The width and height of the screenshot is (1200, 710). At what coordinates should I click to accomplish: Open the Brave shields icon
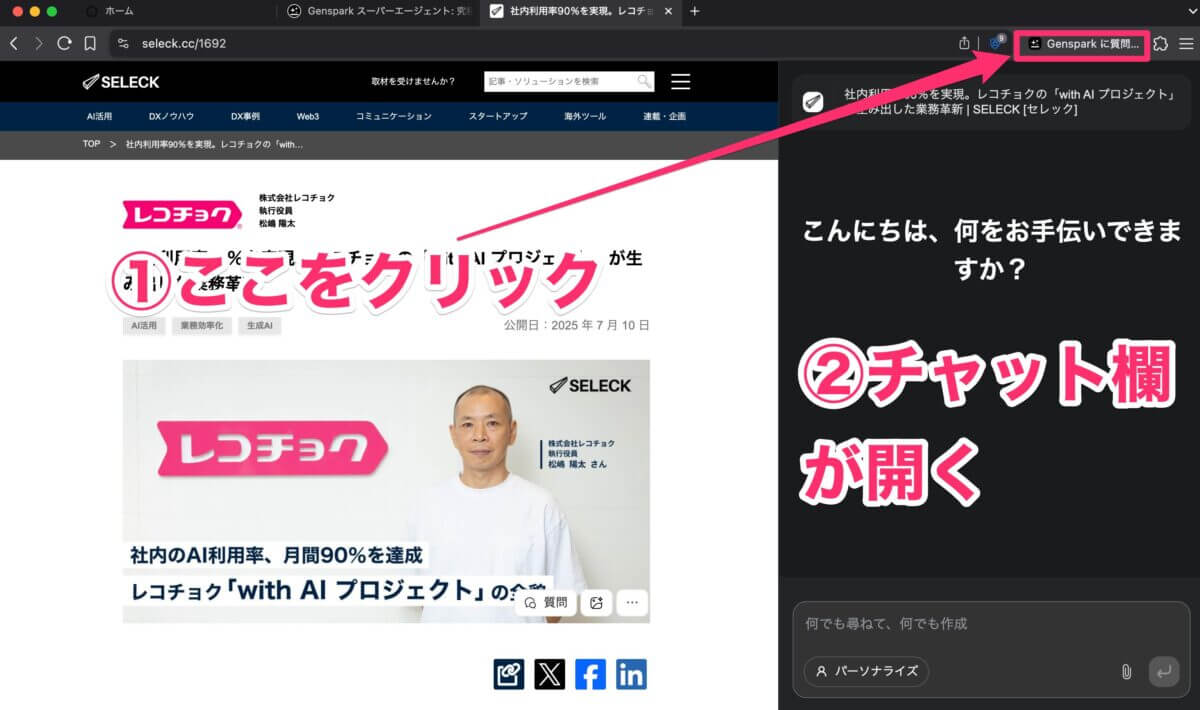click(996, 43)
